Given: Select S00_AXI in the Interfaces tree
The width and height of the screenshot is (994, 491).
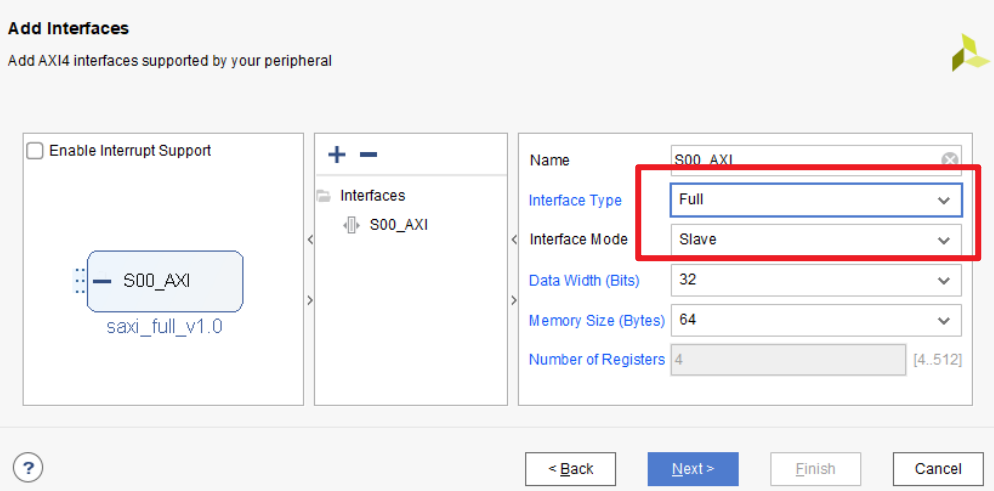Looking at the screenshot, I should (x=399, y=225).
